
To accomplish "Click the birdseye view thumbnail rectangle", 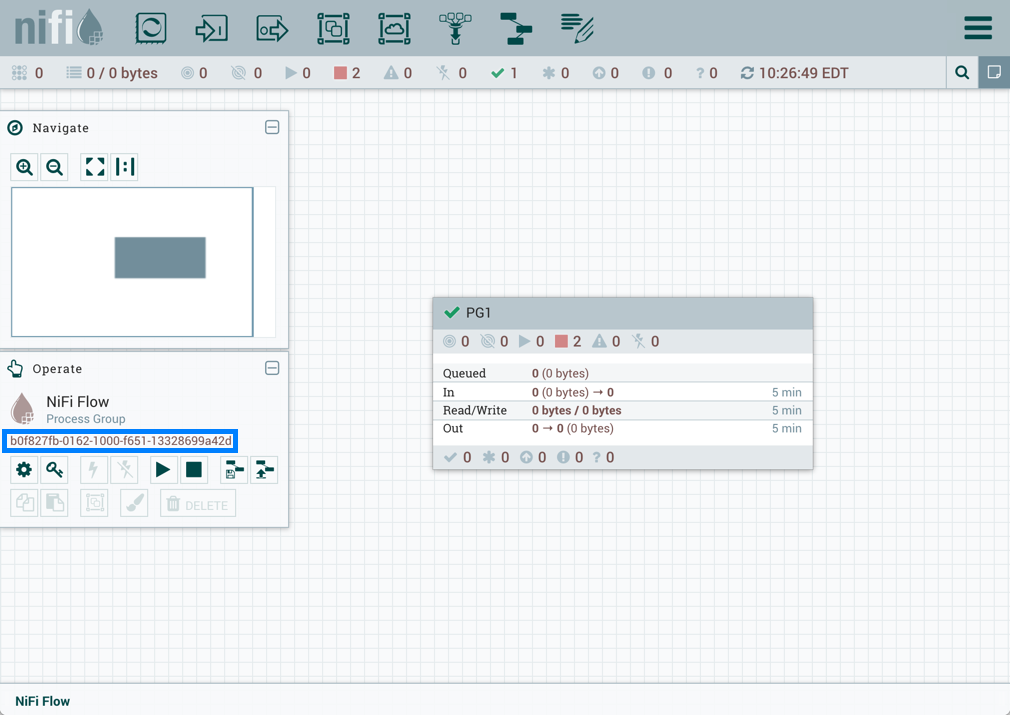I will pos(160,257).
